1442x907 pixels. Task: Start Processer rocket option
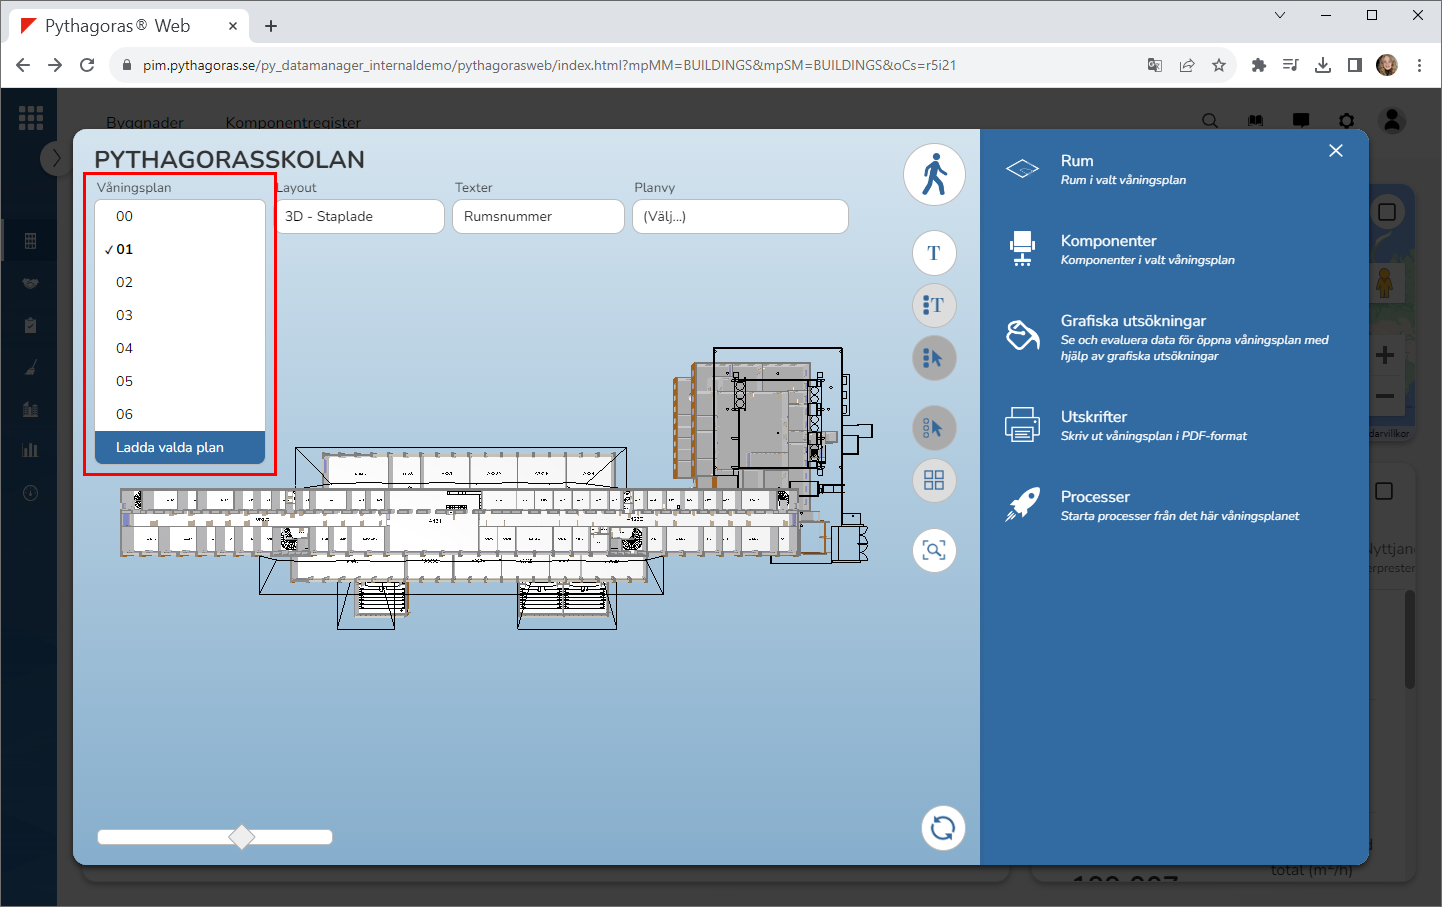point(1022,505)
